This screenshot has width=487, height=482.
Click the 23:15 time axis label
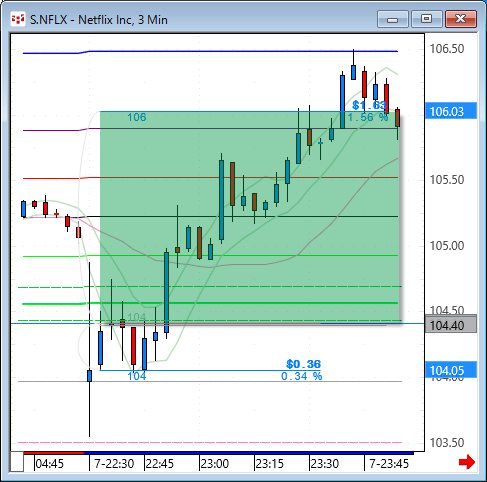coord(270,464)
